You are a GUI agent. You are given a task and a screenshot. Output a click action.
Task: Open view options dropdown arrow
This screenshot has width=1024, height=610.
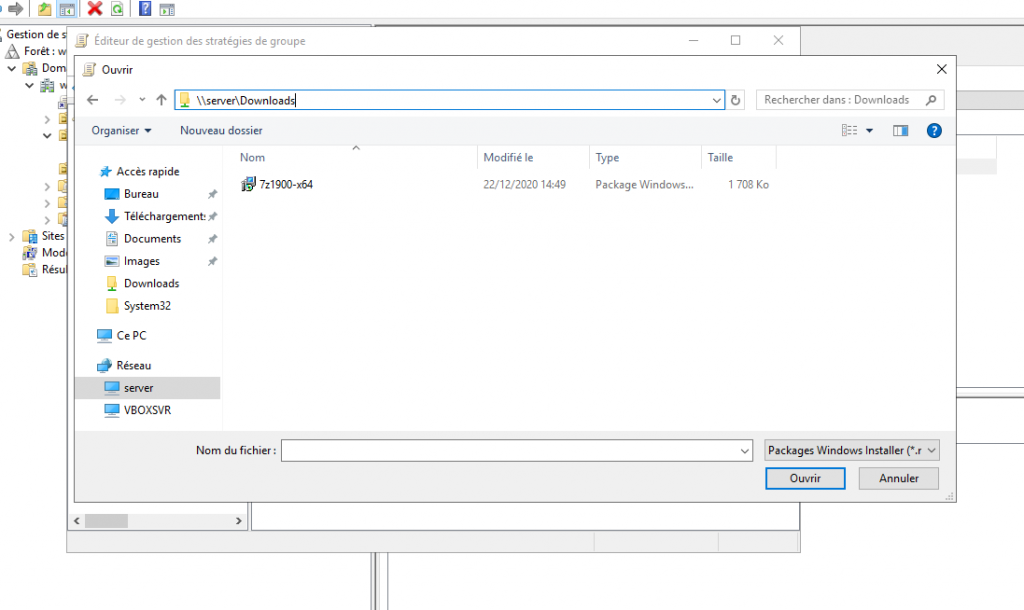click(x=869, y=130)
